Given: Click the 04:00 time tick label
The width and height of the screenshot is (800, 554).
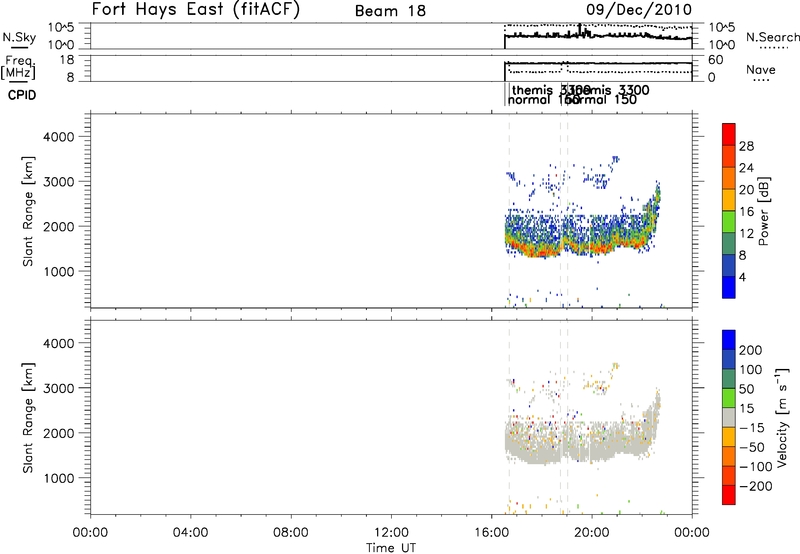Looking at the screenshot, I should coord(190,533).
